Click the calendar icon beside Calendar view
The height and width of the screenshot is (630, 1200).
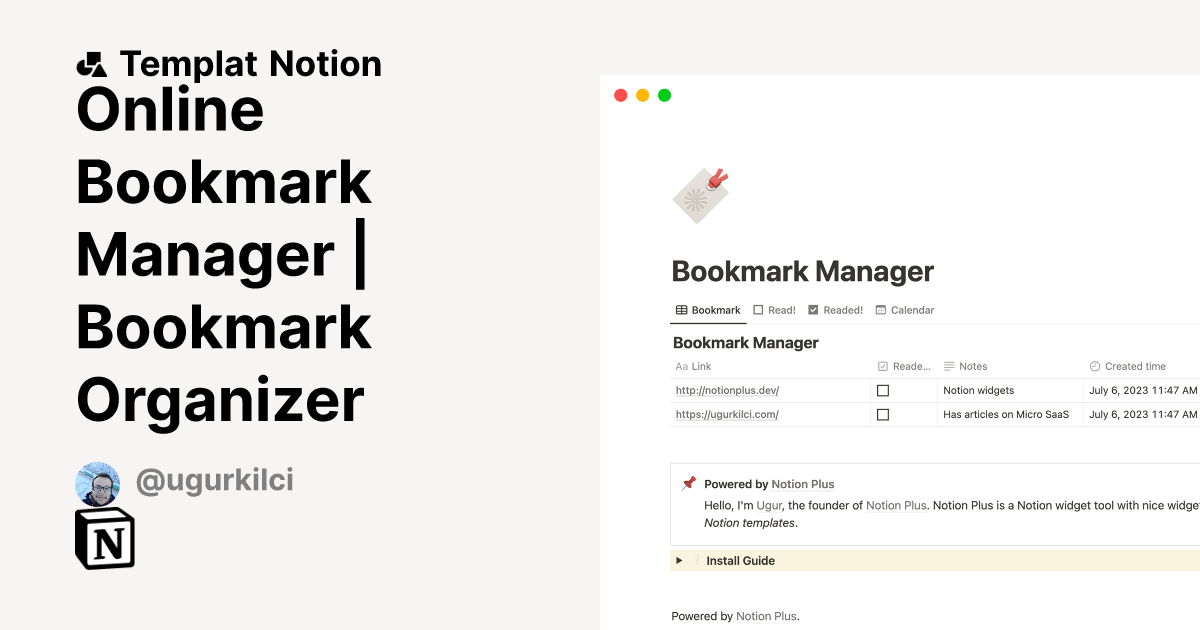[x=881, y=310]
